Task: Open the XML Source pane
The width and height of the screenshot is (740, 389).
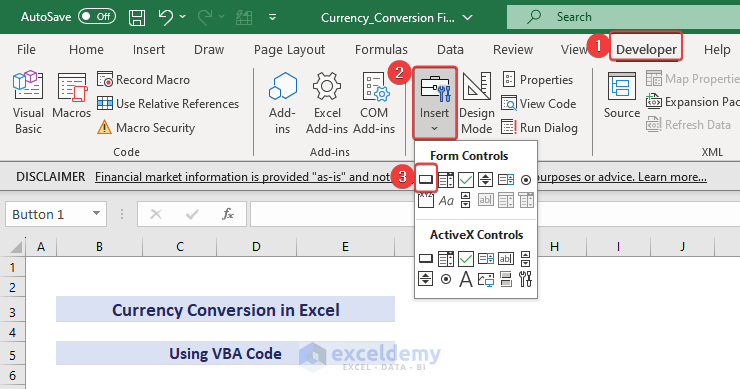Action: [622, 95]
